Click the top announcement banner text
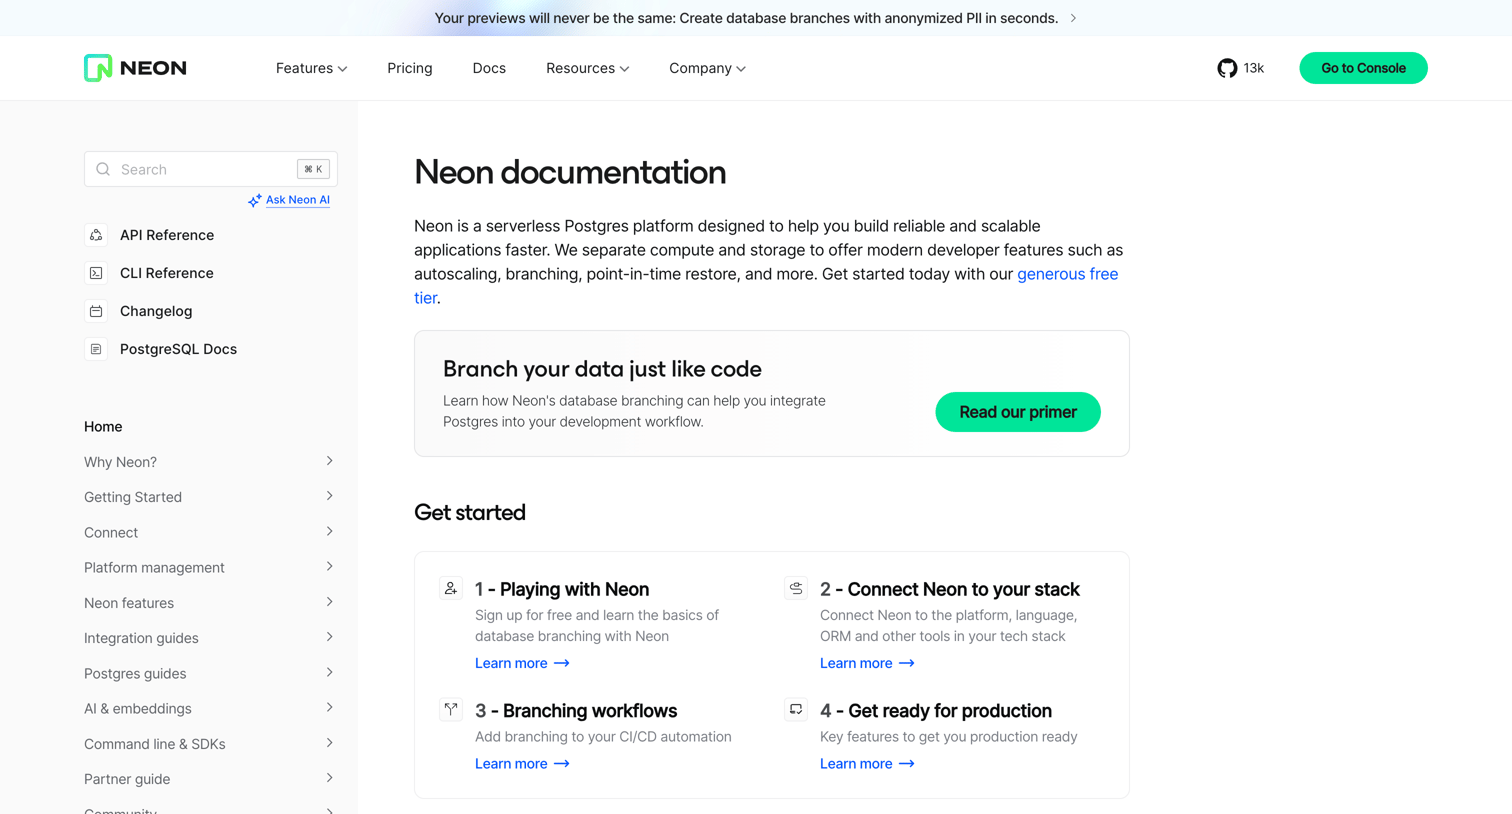This screenshot has width=1512, height=814. coord(746,18)
